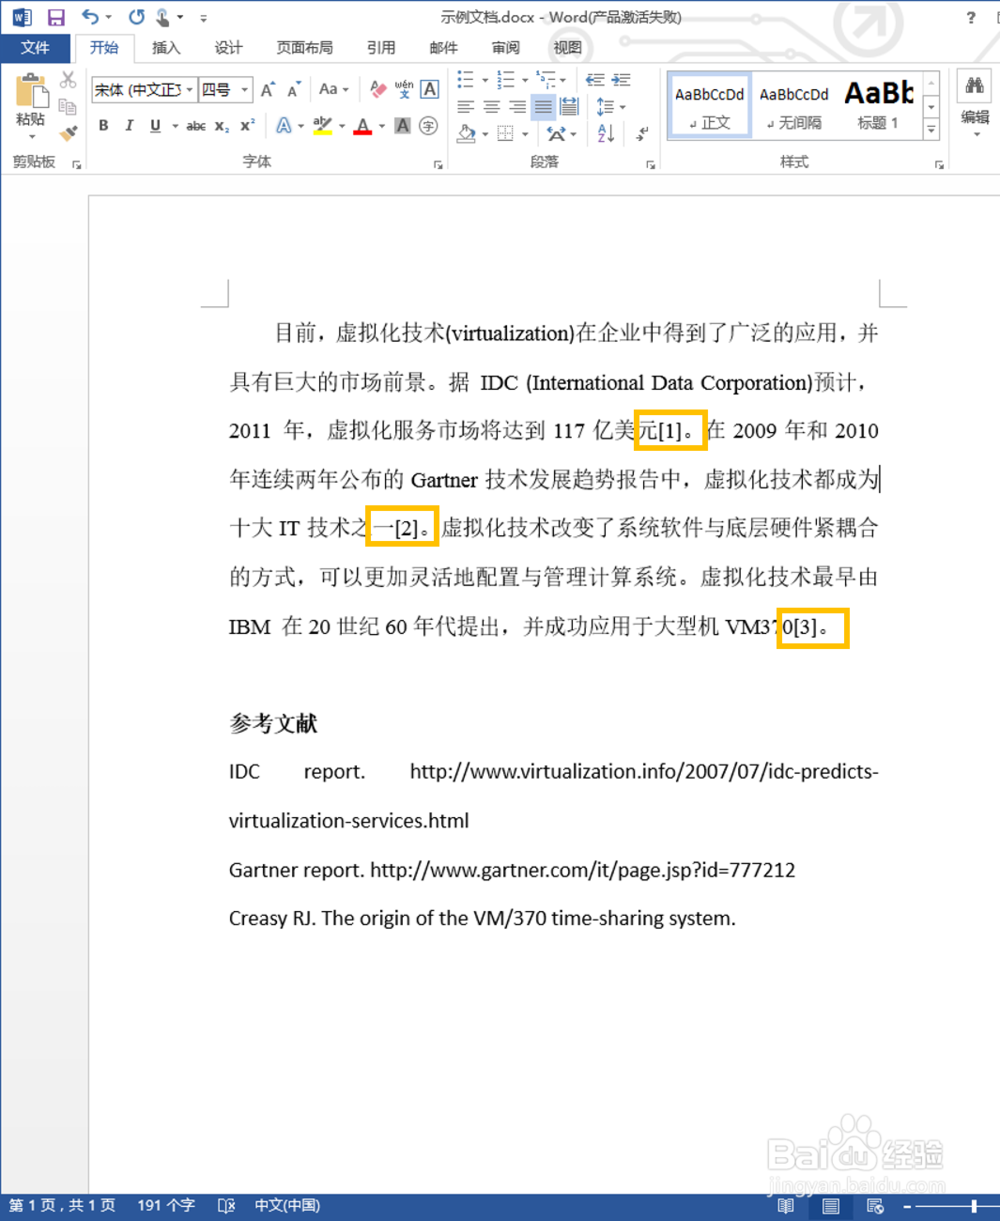Align text left
This screenshot has height=1221, width=1000.
[x=465, y=106]
